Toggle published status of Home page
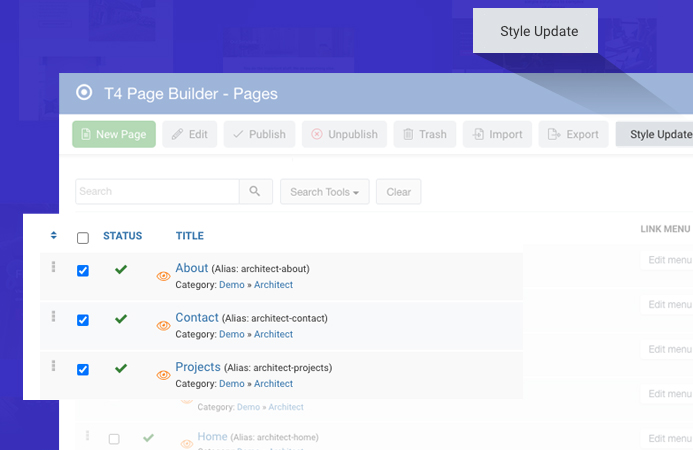The width and height of the screenshot is (693, 450). click(148, 438)
